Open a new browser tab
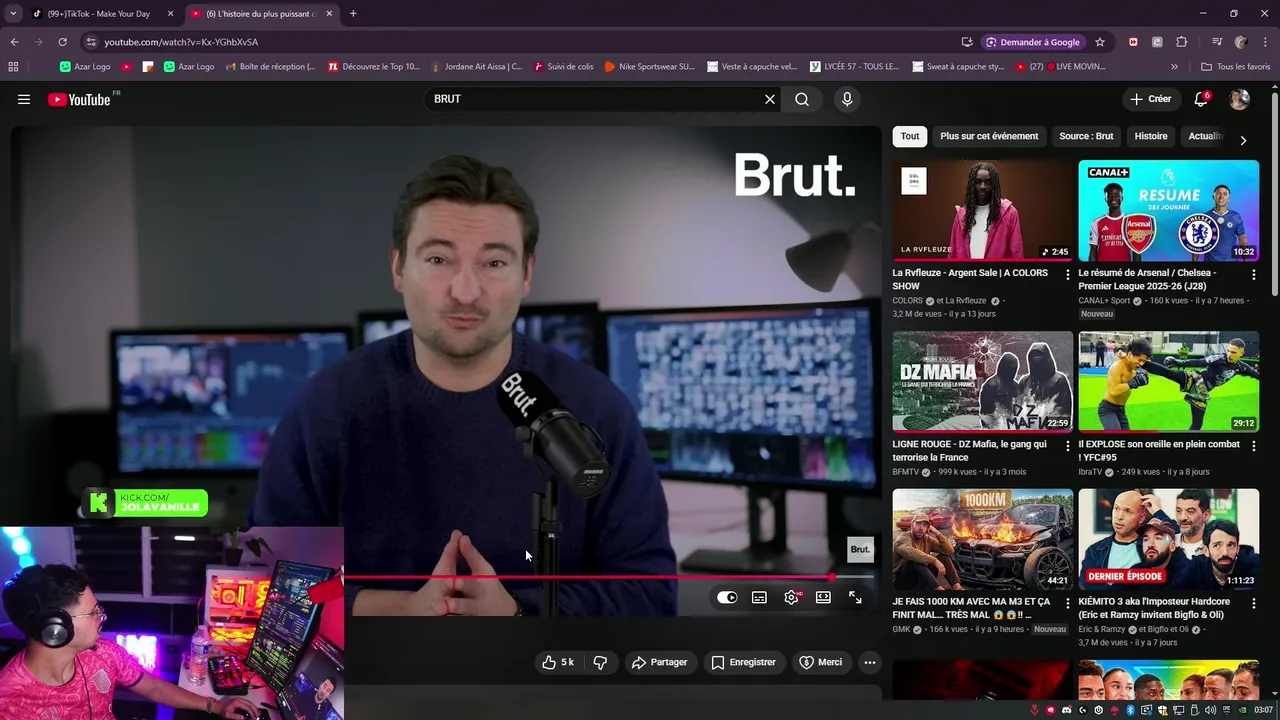 (353, 14)
